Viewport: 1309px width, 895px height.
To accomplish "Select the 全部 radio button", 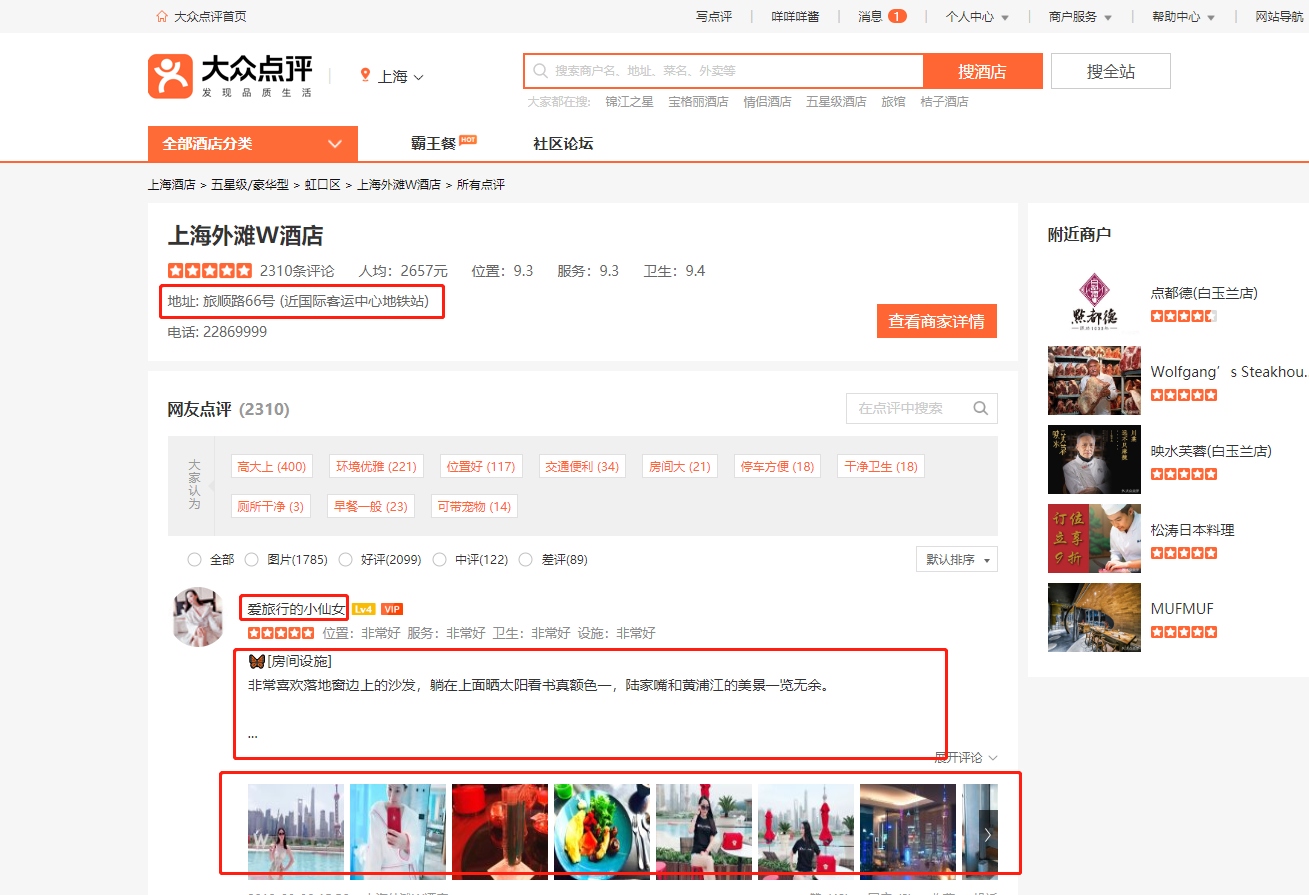I will tap(194, 559).
